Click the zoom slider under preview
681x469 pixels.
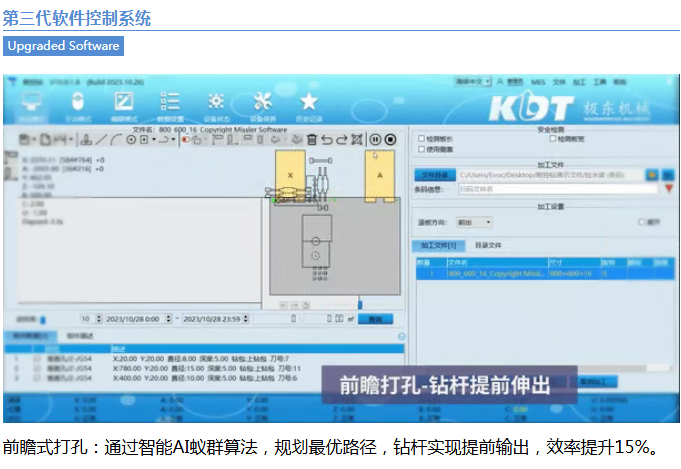[360, 305]
